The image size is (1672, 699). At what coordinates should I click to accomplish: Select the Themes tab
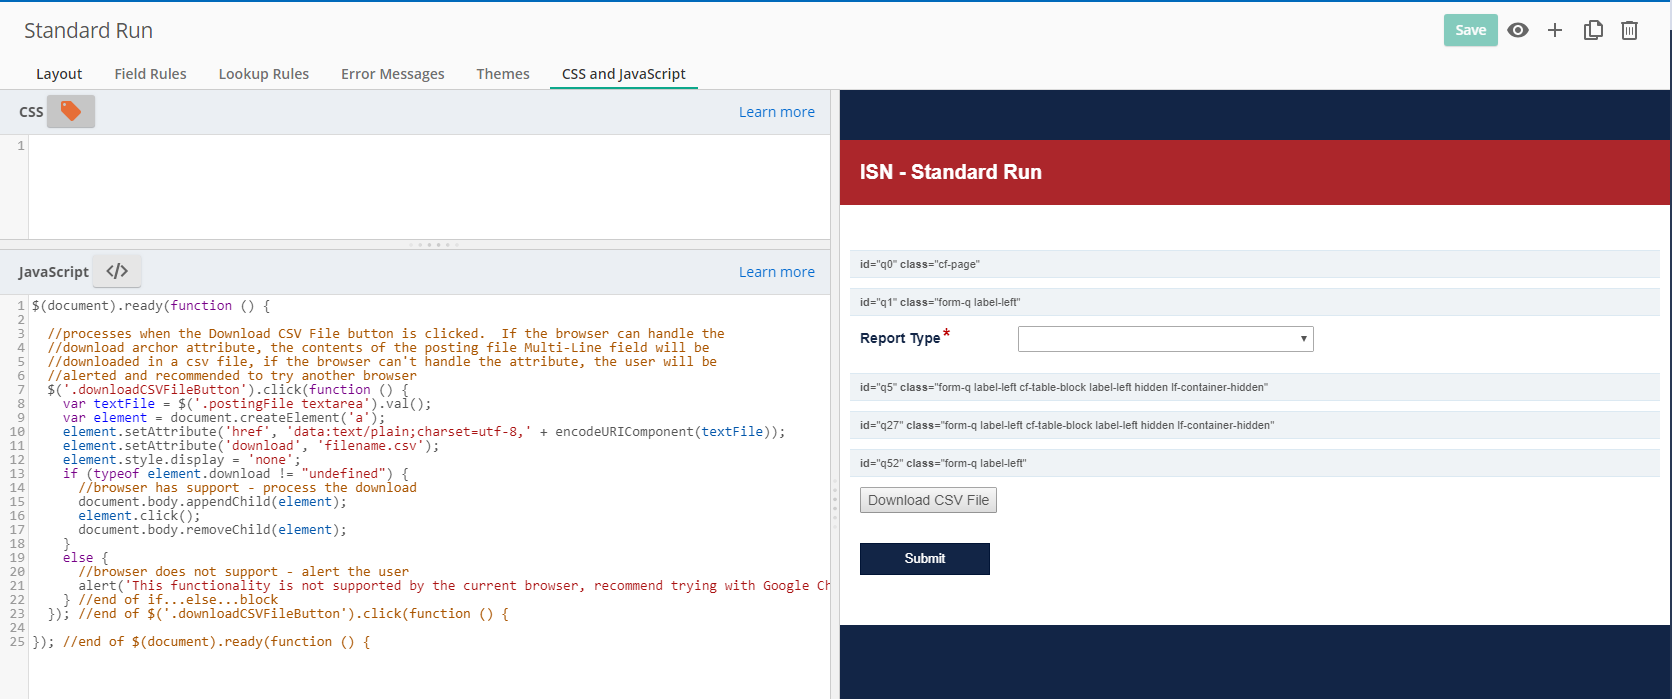pos(503,74)
